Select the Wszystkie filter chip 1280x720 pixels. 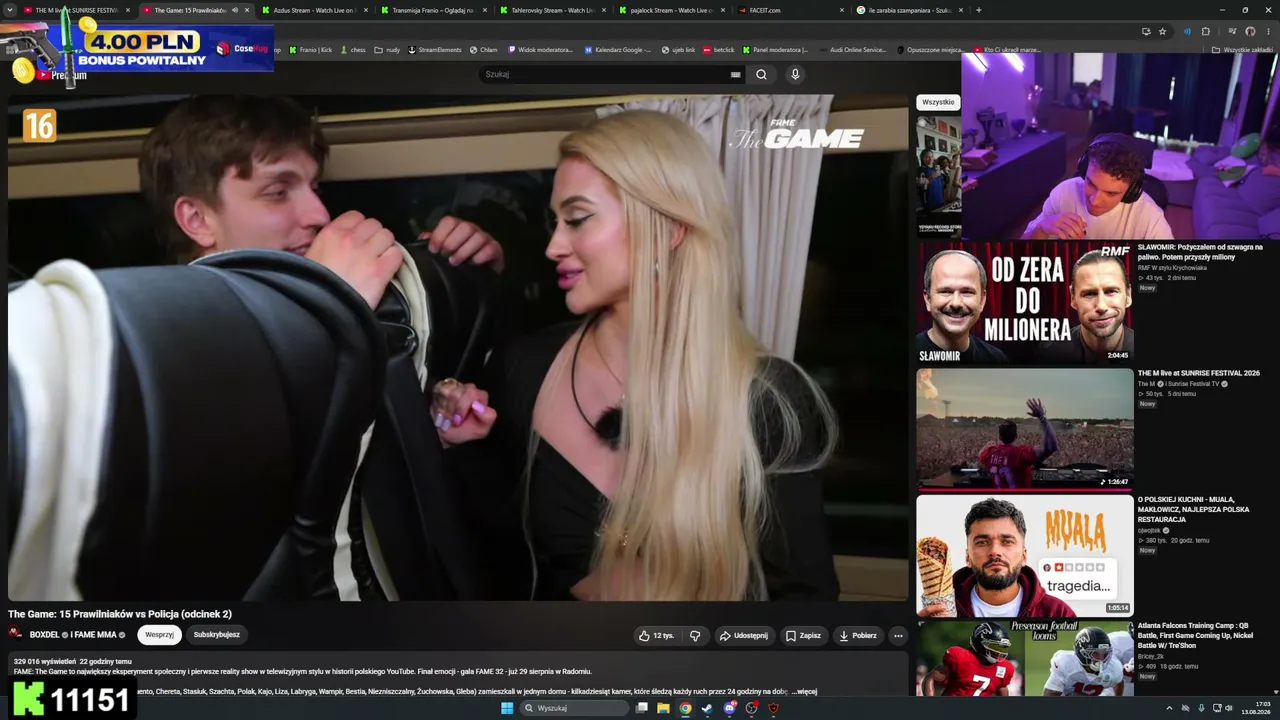coord(938,102)
